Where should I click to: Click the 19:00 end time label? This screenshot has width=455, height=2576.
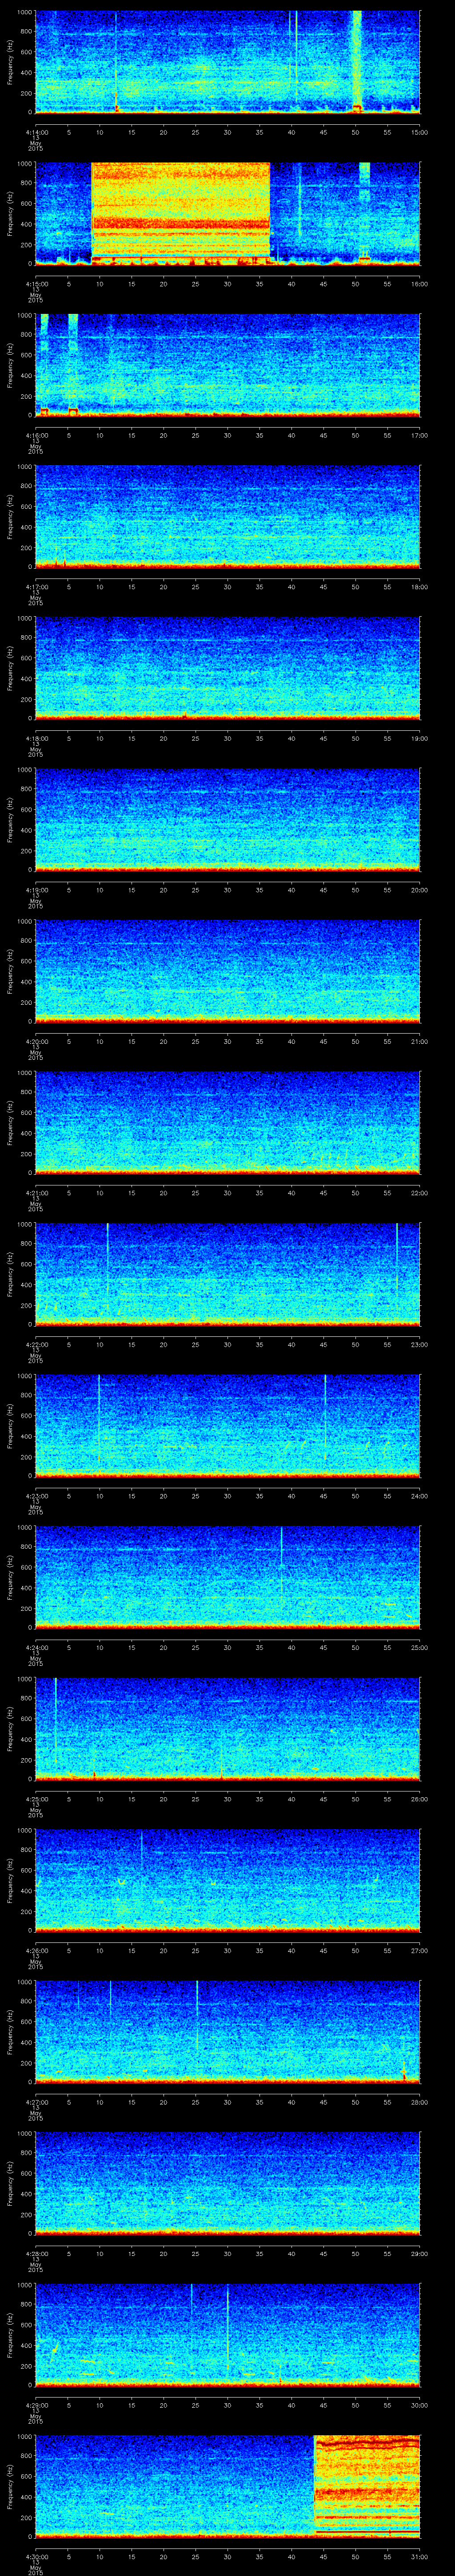419,739
